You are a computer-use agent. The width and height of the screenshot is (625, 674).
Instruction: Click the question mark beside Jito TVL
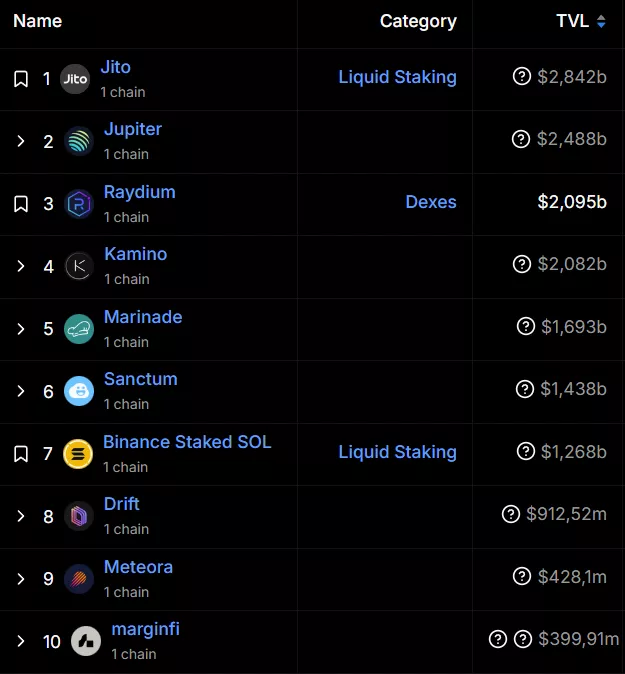point(521,77)
